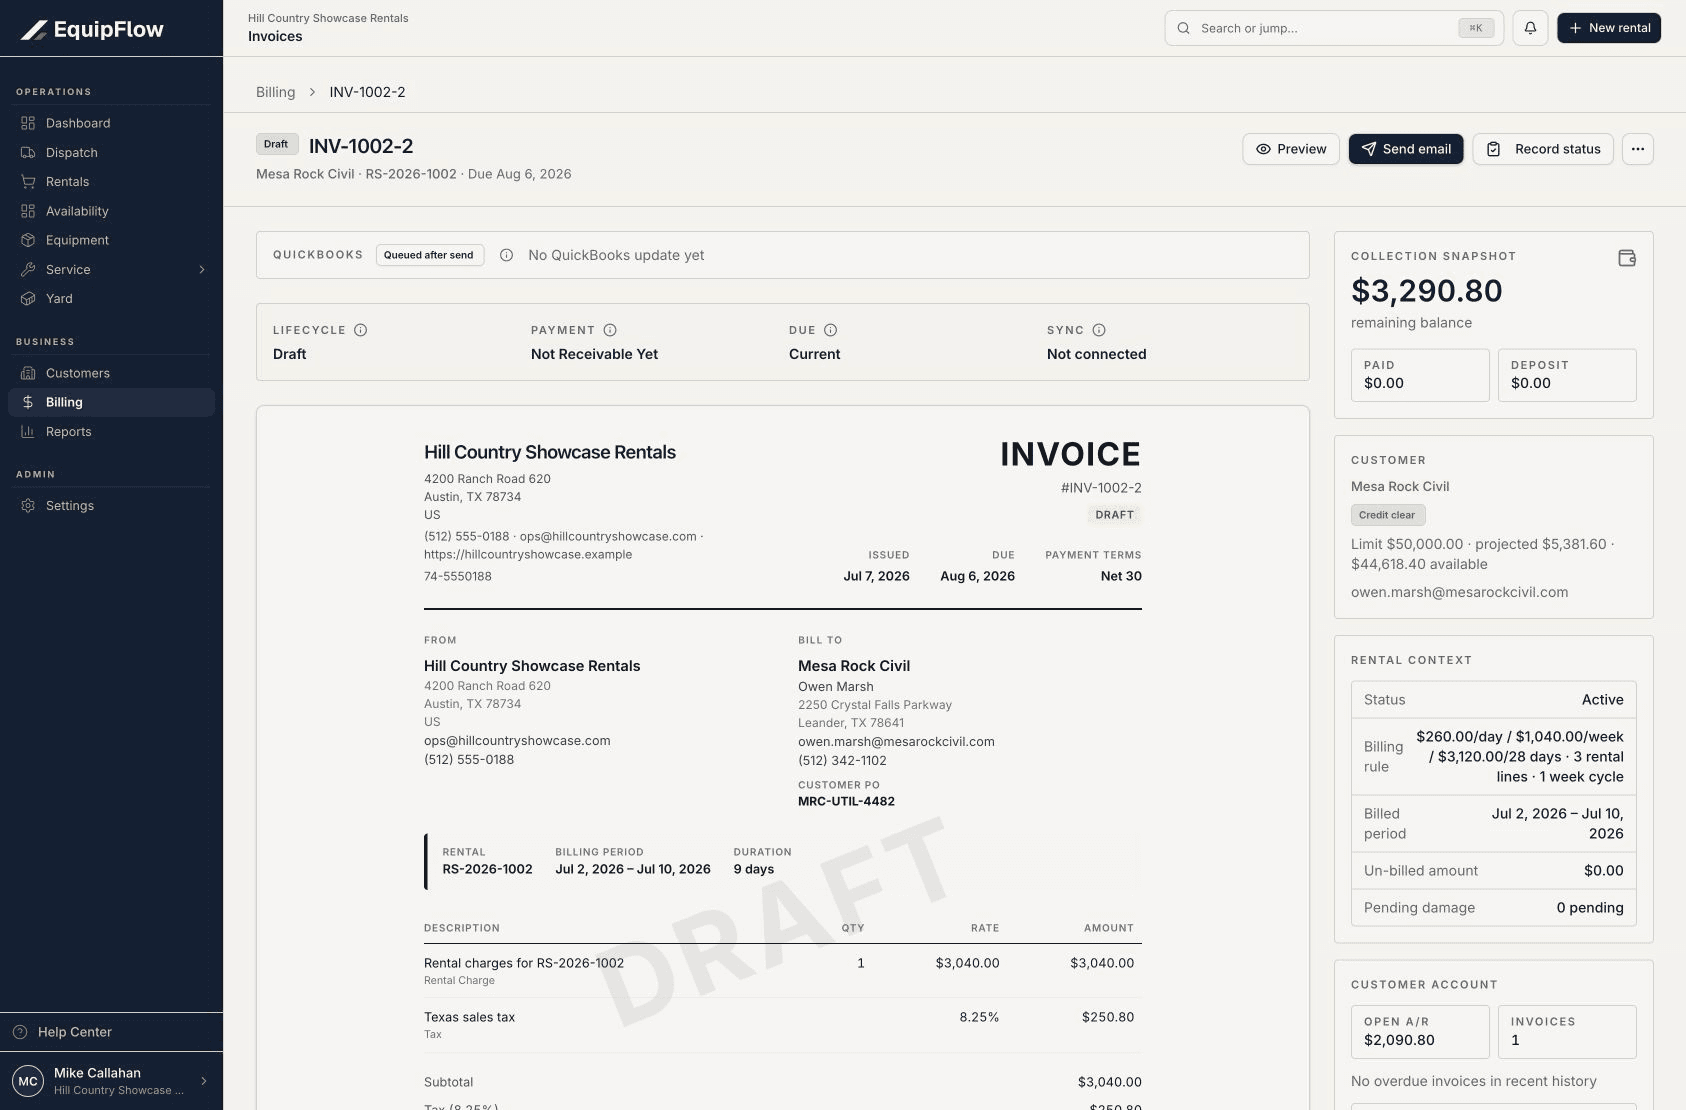Image resolution: width=1686 pixels, height=1110 pixels.
Task: Open Reports from the sidebar
Action: click(x=111, y=432)
